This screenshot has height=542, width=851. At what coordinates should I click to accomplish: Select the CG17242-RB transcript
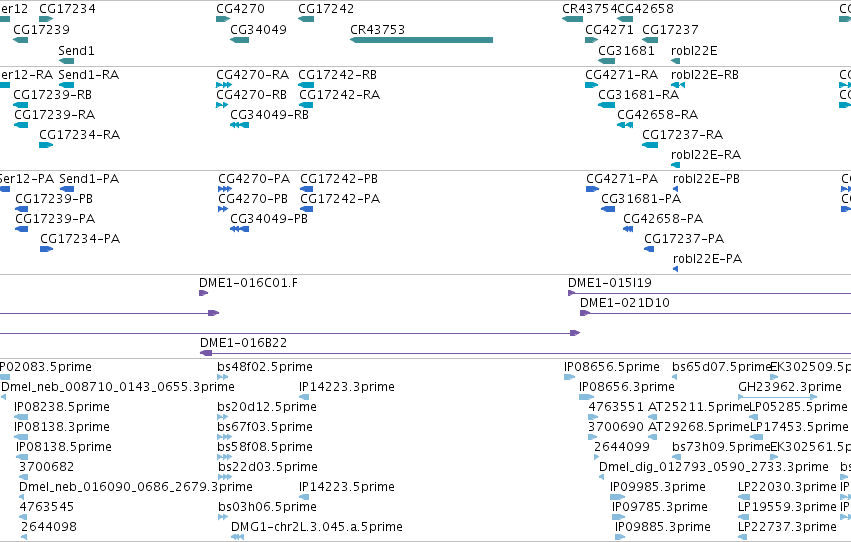click(337, 74)
